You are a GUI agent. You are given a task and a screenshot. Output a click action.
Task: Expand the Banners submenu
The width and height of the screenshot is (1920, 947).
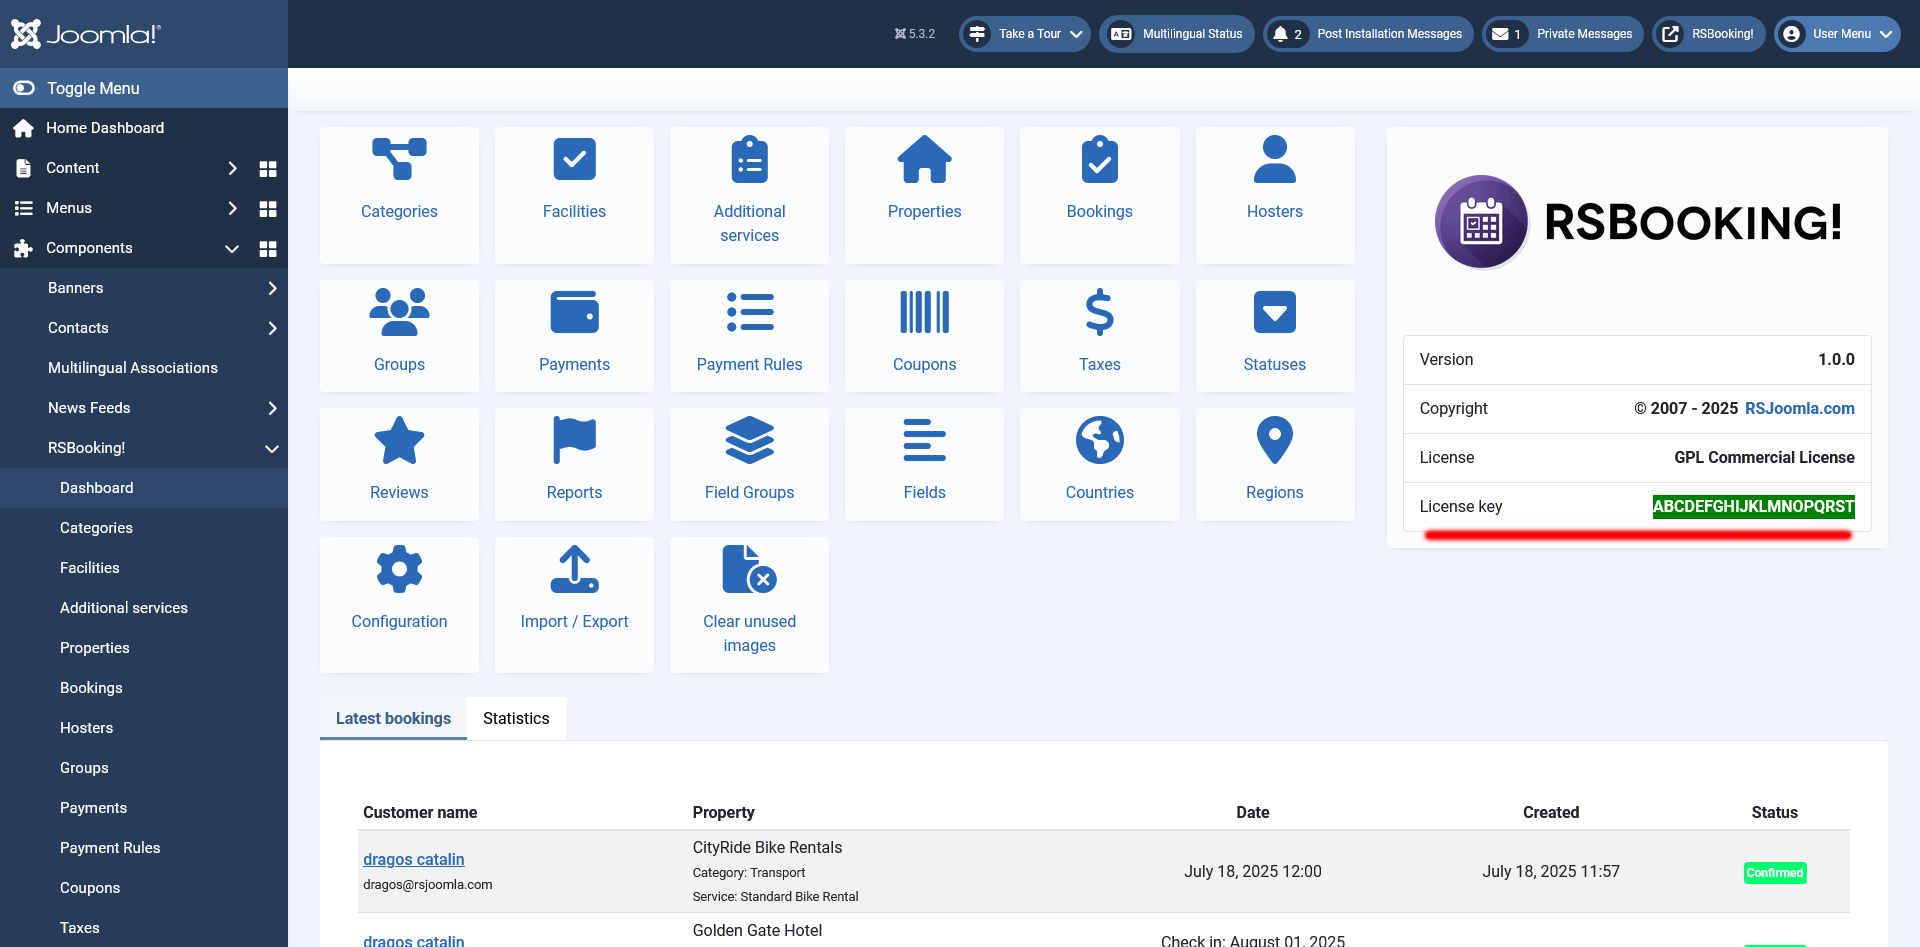click(x=272, y=288)
